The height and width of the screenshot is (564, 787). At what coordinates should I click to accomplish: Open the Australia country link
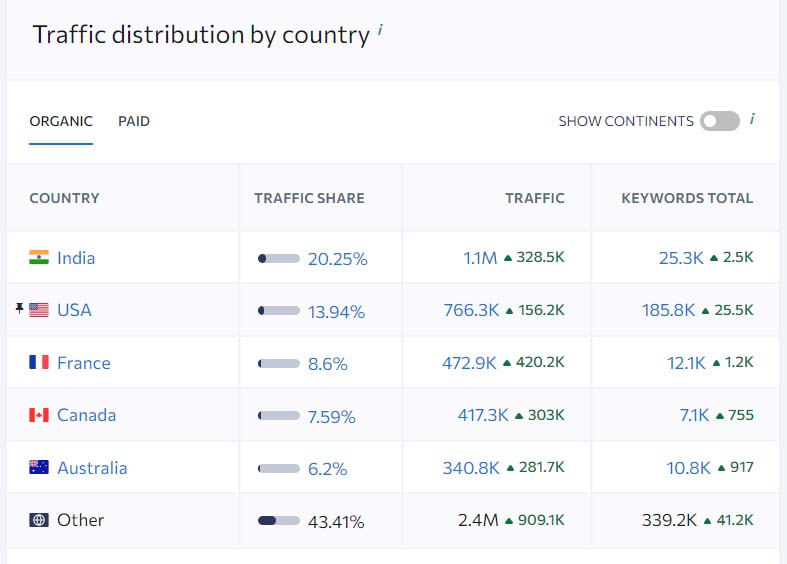point(92,468)
